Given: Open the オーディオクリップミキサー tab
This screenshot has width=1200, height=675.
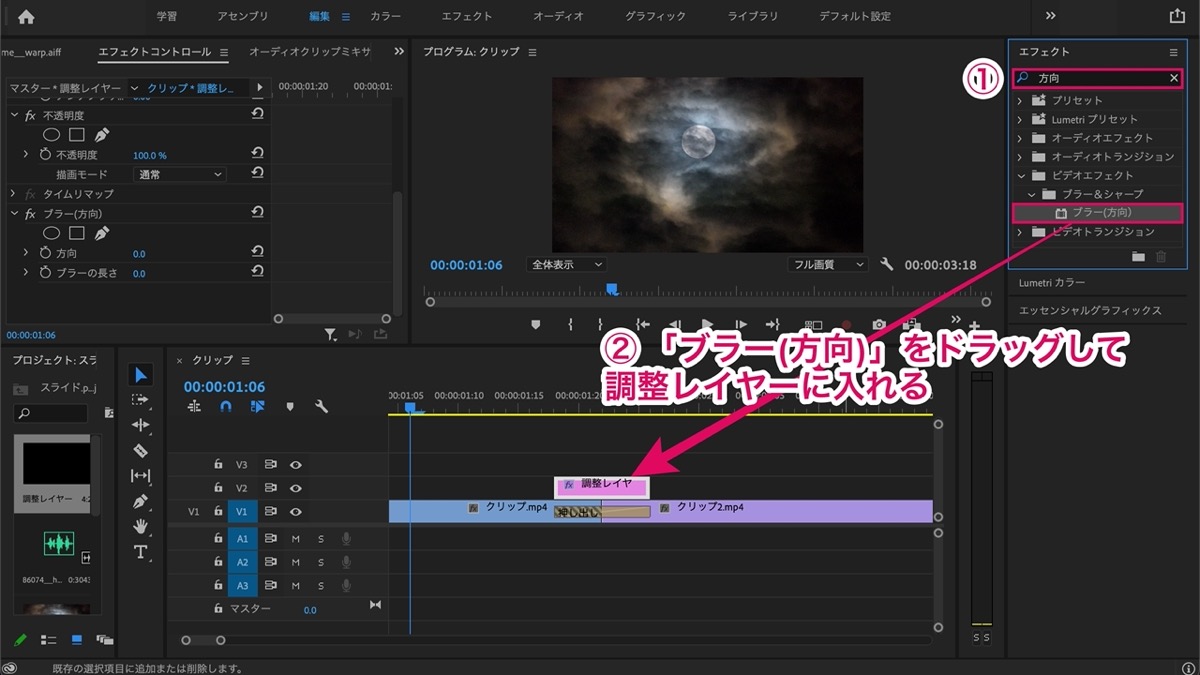Looking at the screenshot, I should (x=310, y=52).
